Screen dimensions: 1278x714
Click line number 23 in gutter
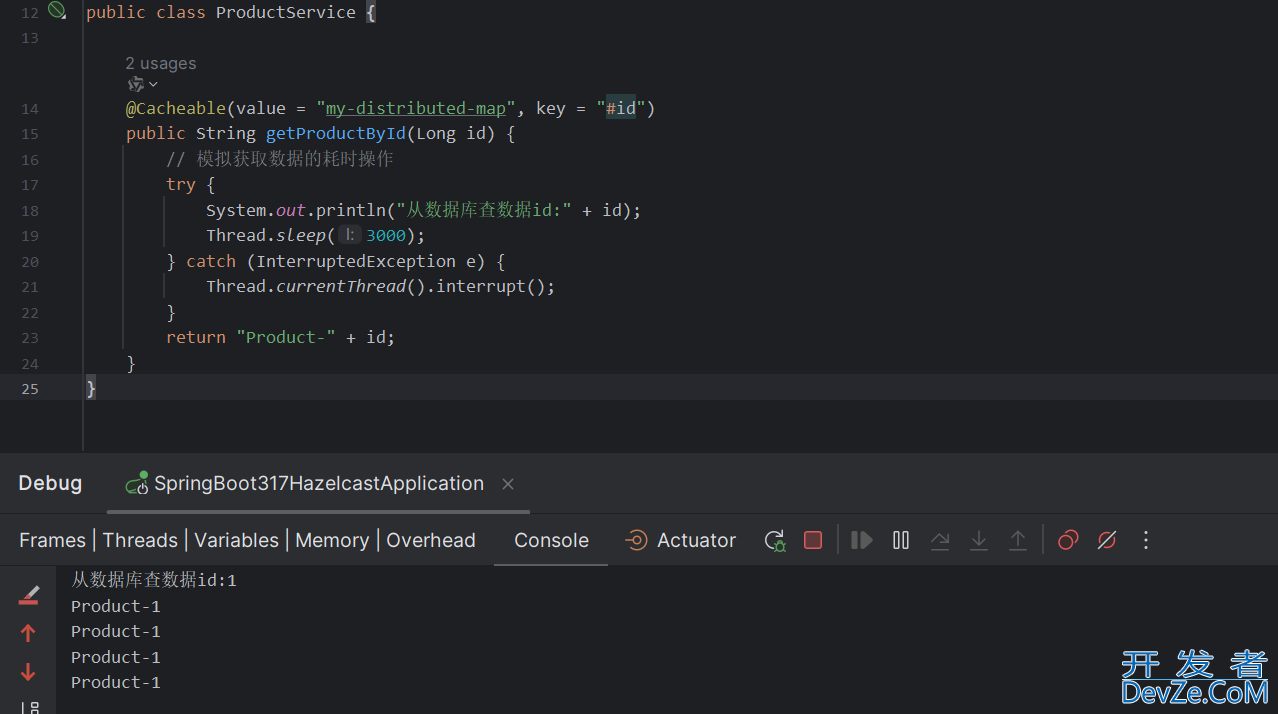30,338
